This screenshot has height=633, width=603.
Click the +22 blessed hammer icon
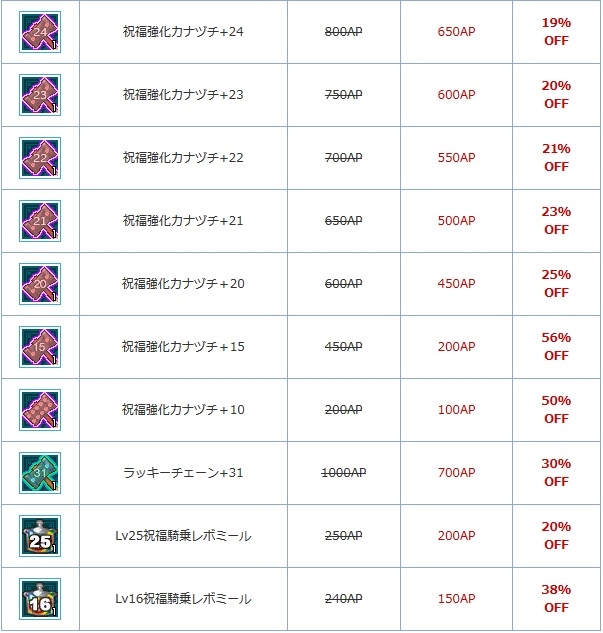pos(40,158)
